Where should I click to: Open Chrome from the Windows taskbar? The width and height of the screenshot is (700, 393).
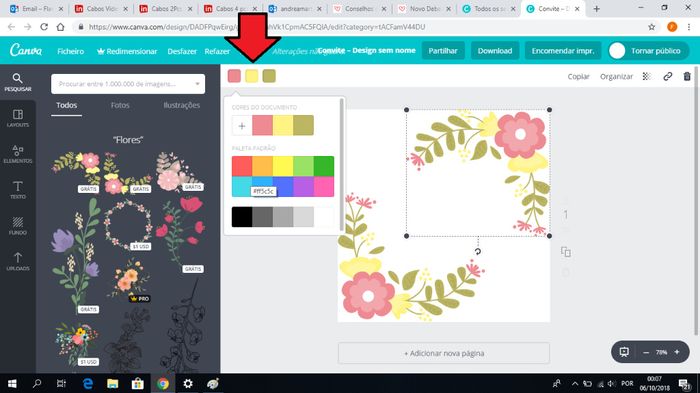point(162,383)
